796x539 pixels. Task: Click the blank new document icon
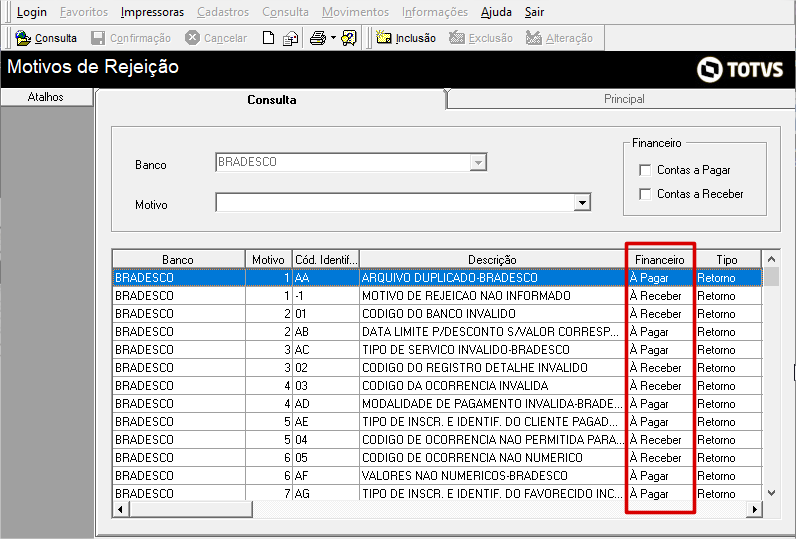(x=268, y=38)
